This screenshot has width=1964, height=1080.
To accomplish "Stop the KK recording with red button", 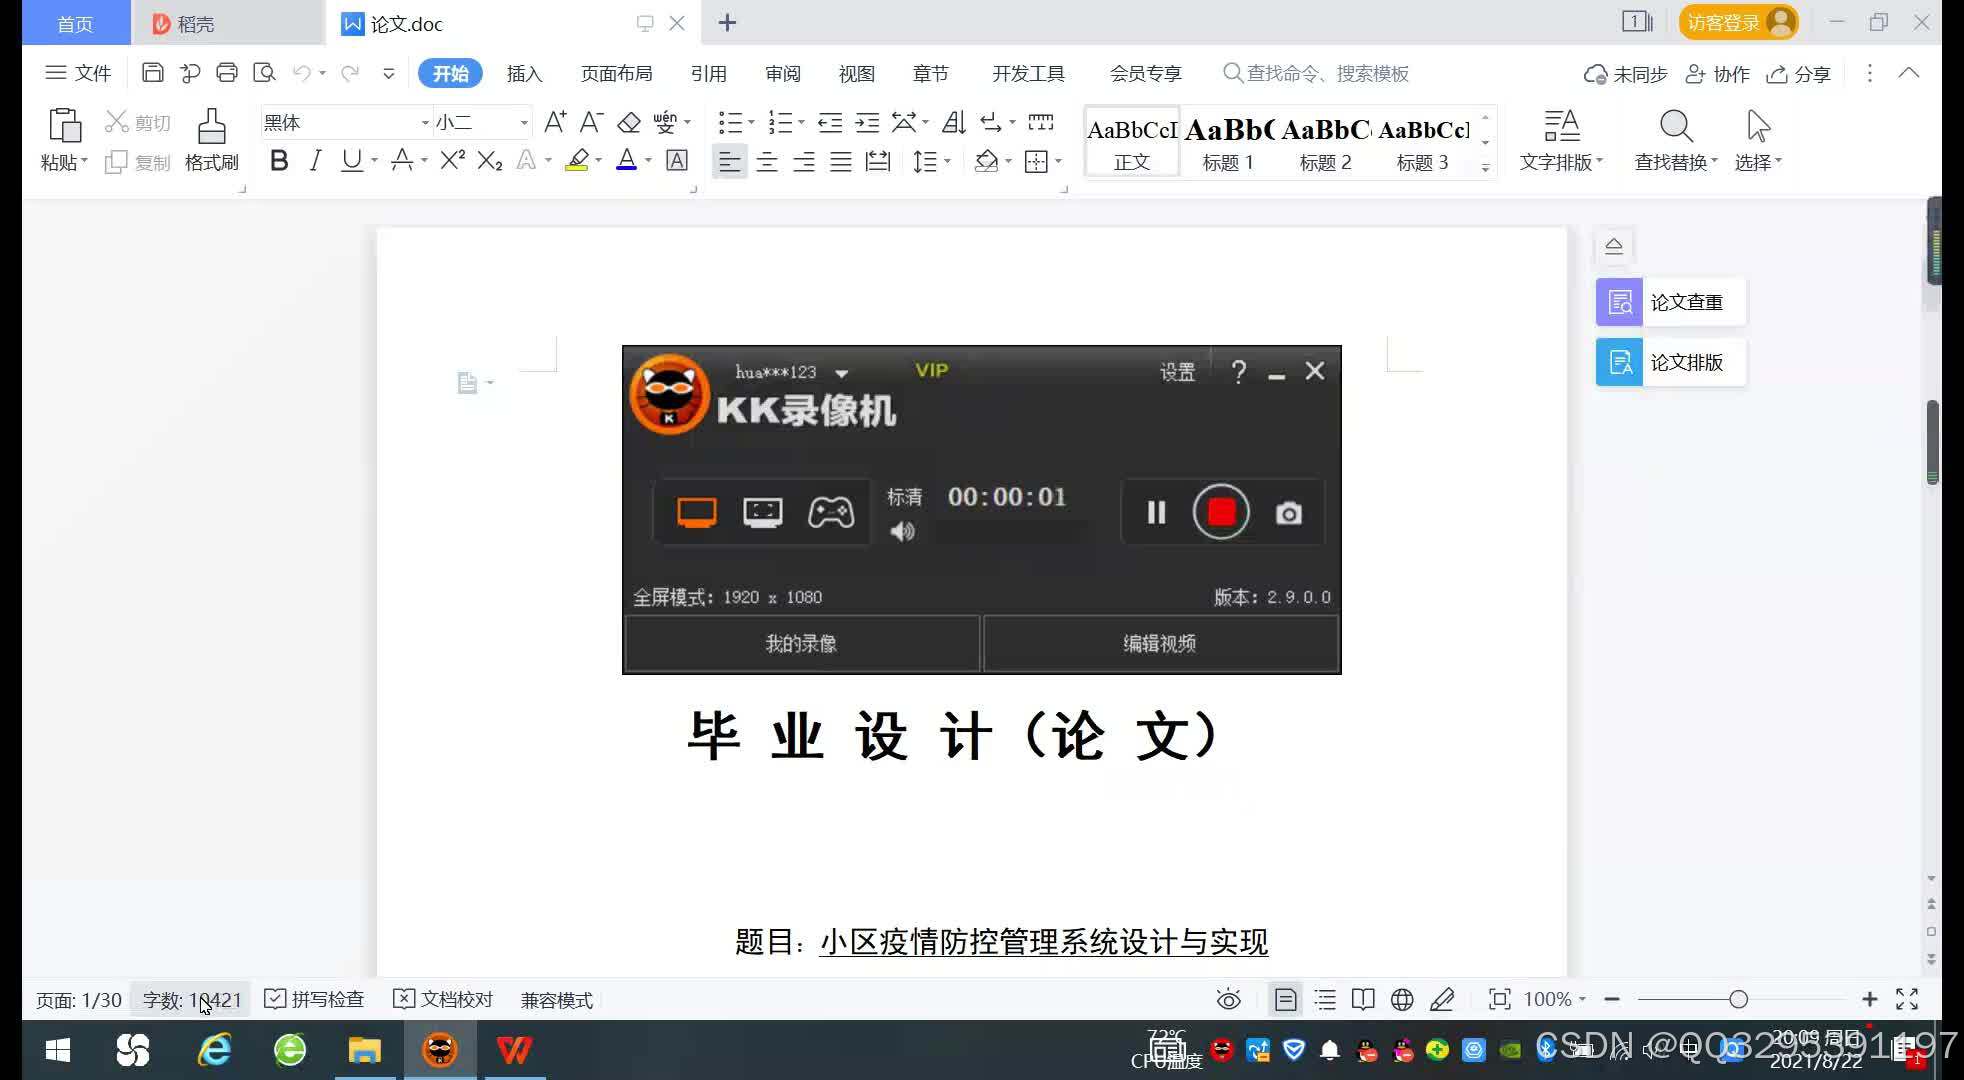I will click(1221, 512).
